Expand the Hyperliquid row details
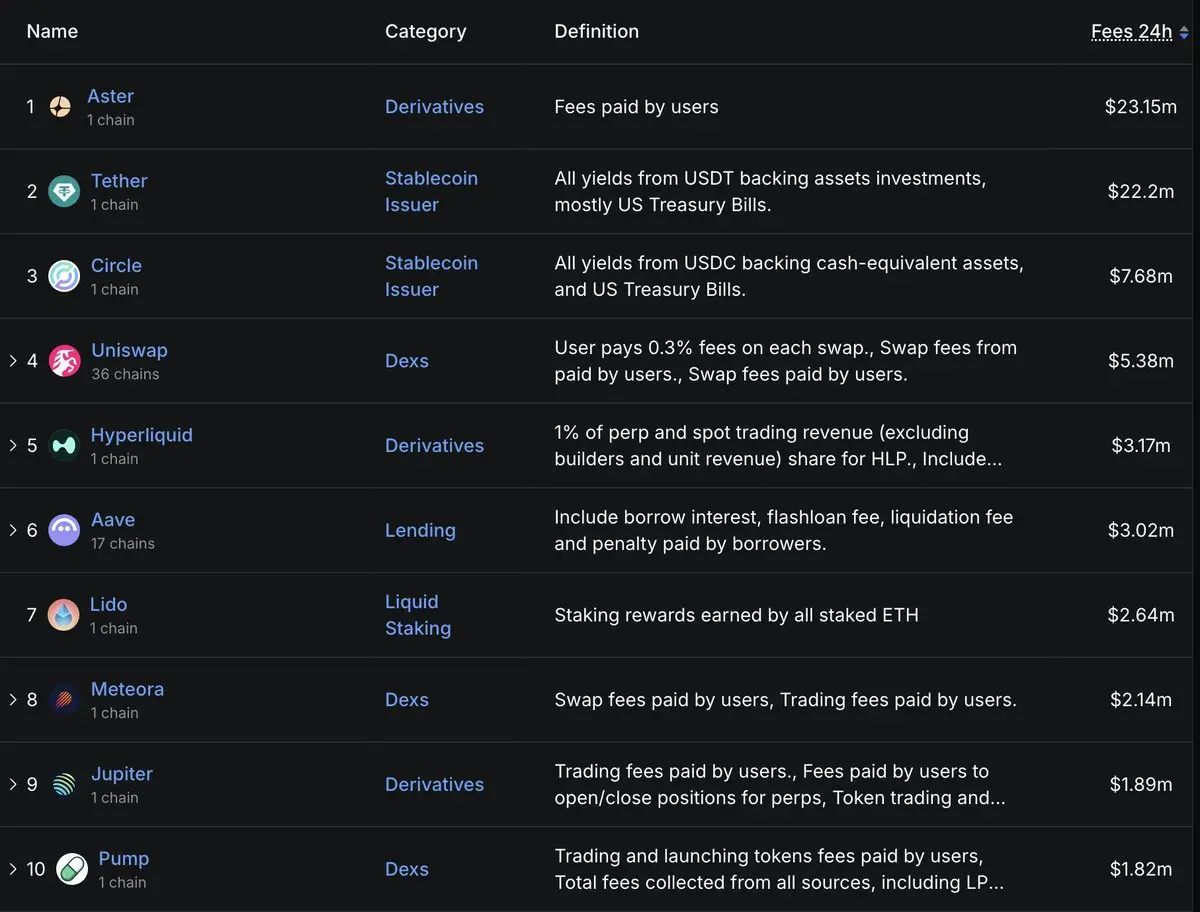Screen dimensions: 1200x912 pos(13,446)
